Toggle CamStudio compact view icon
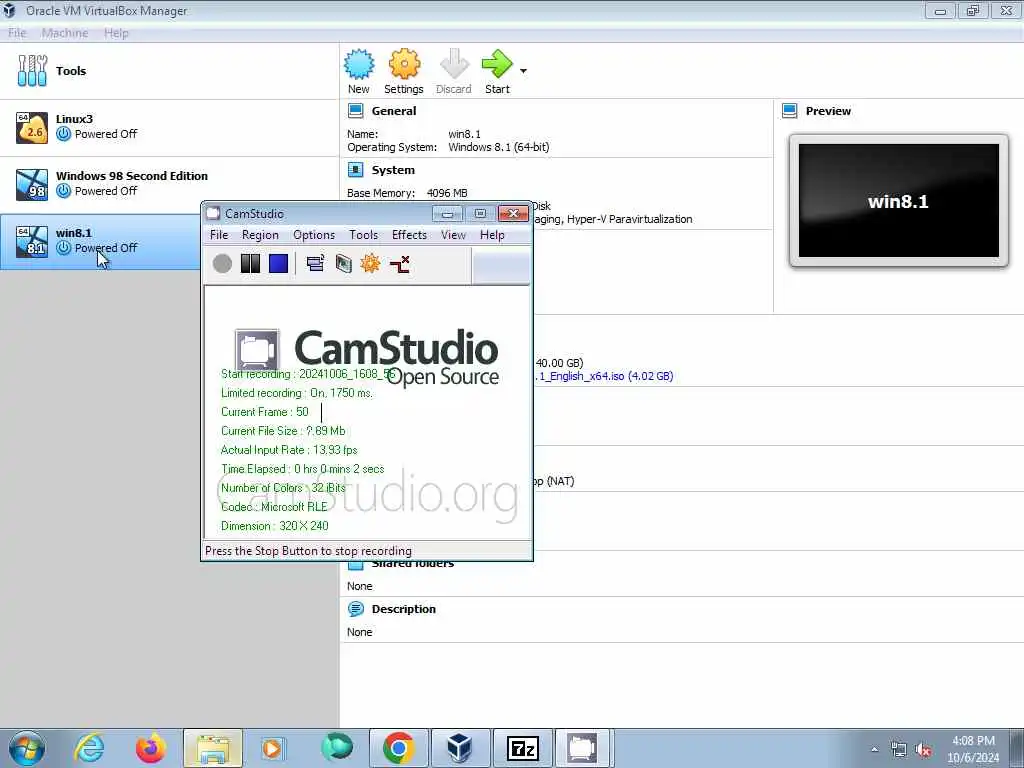This screenshot has height=768, width=1024. 315,263
